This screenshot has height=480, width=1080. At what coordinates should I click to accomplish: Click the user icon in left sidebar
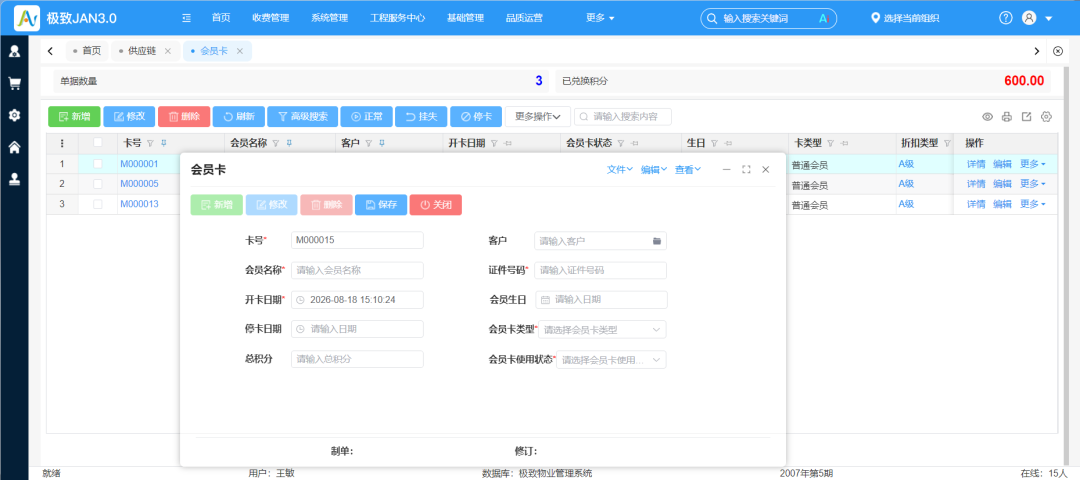[14, 51]
